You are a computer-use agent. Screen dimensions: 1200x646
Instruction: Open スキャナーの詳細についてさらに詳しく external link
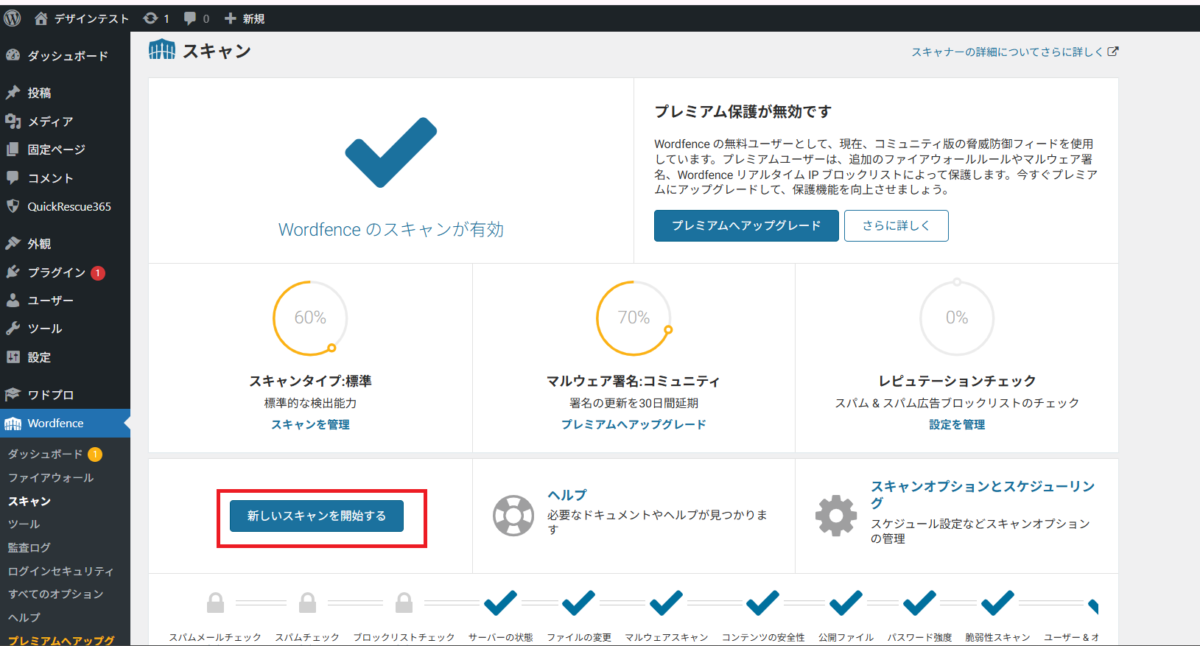1014,52
